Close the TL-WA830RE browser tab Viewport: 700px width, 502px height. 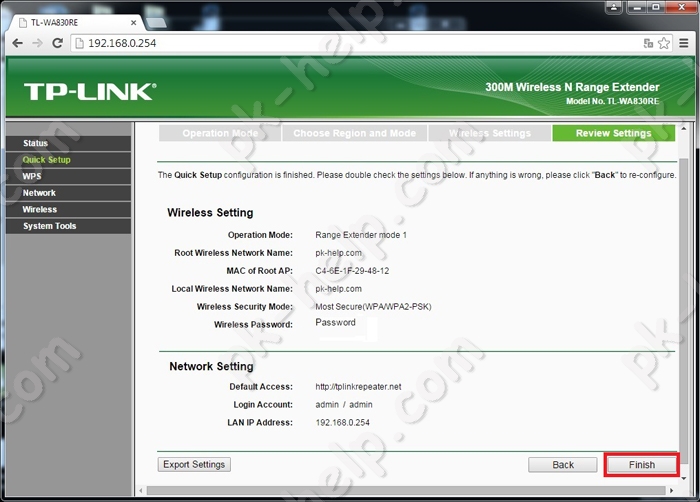point(133,22)
